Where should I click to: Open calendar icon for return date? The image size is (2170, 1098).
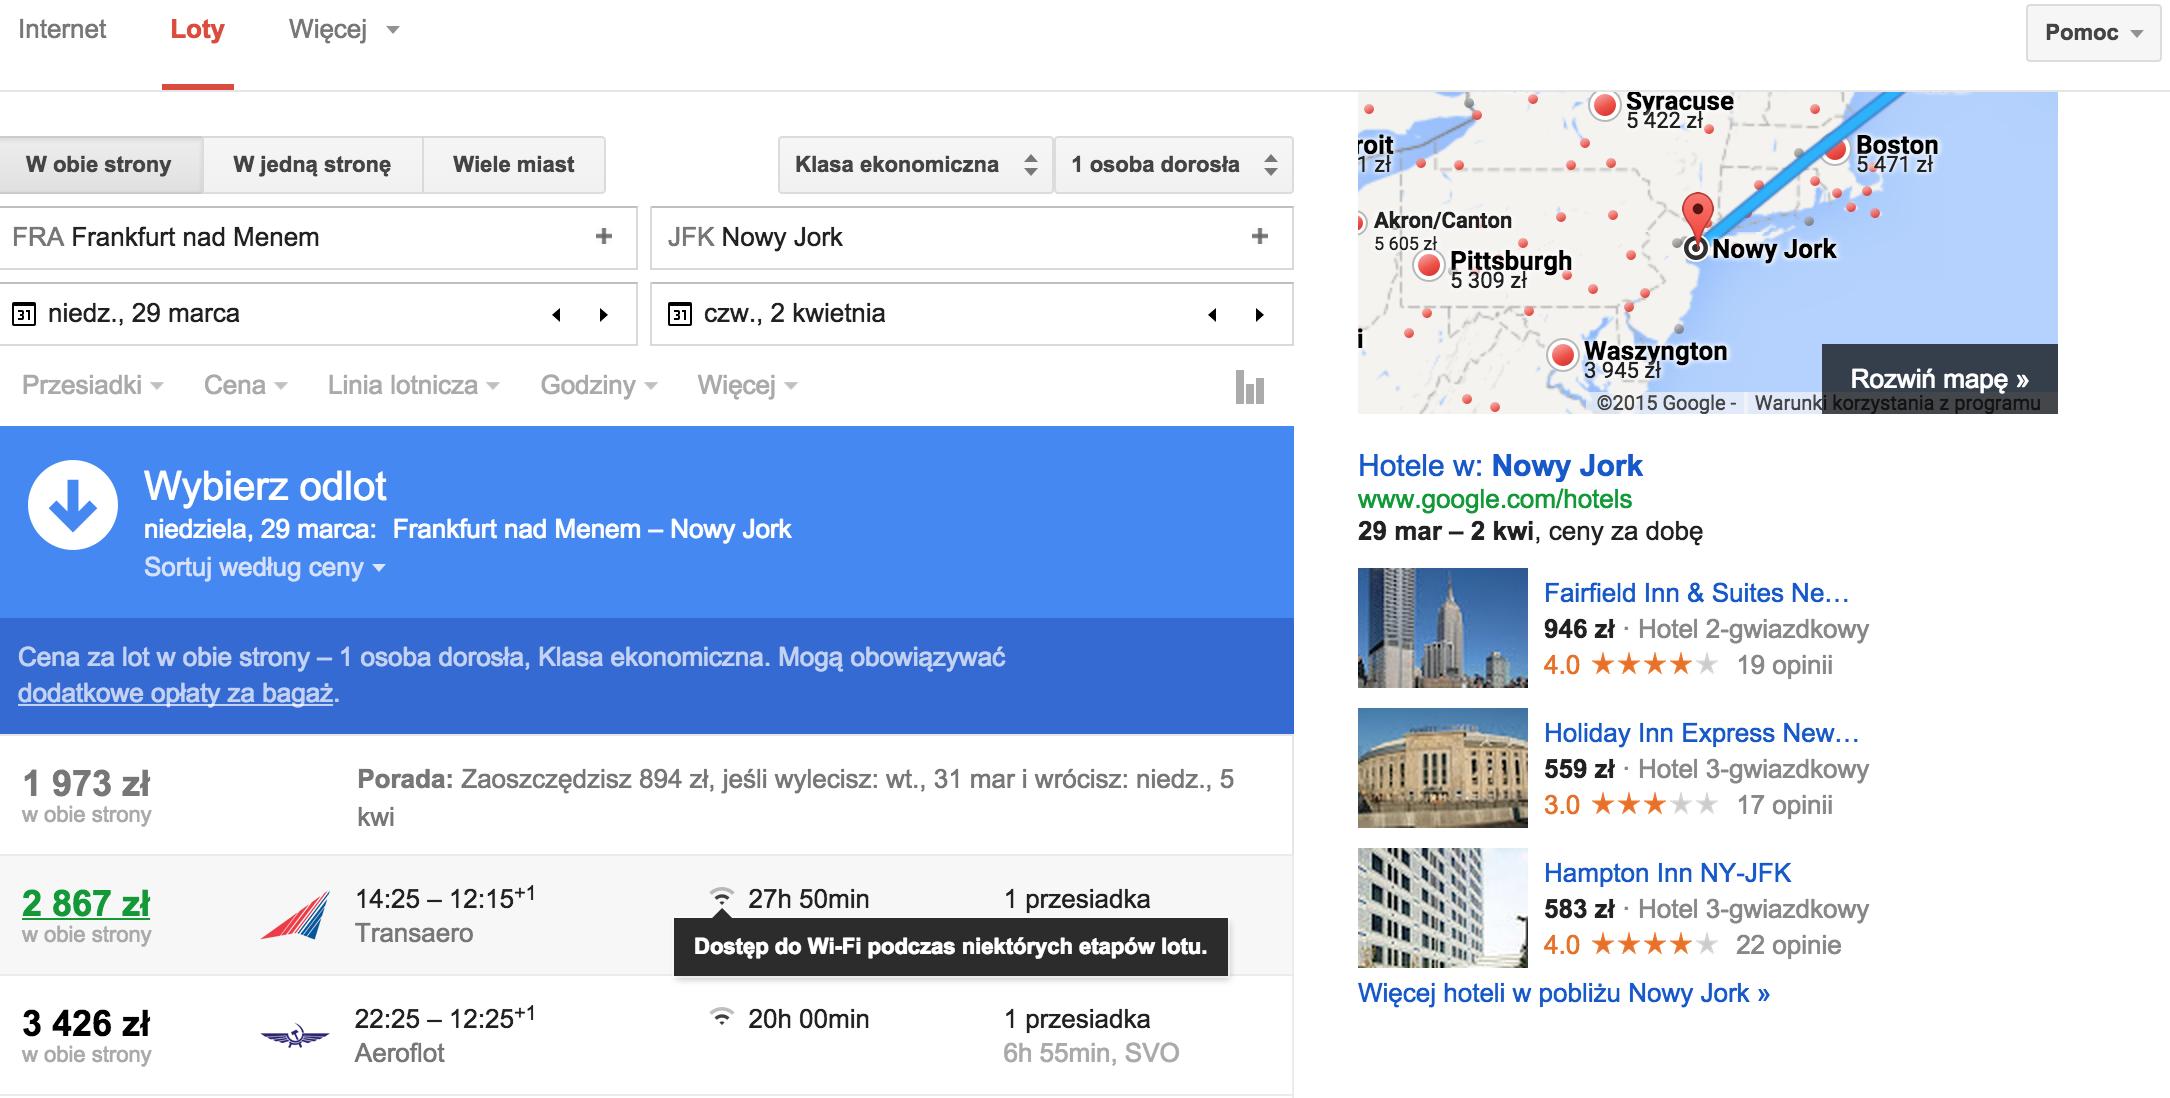tap(680, 314)
